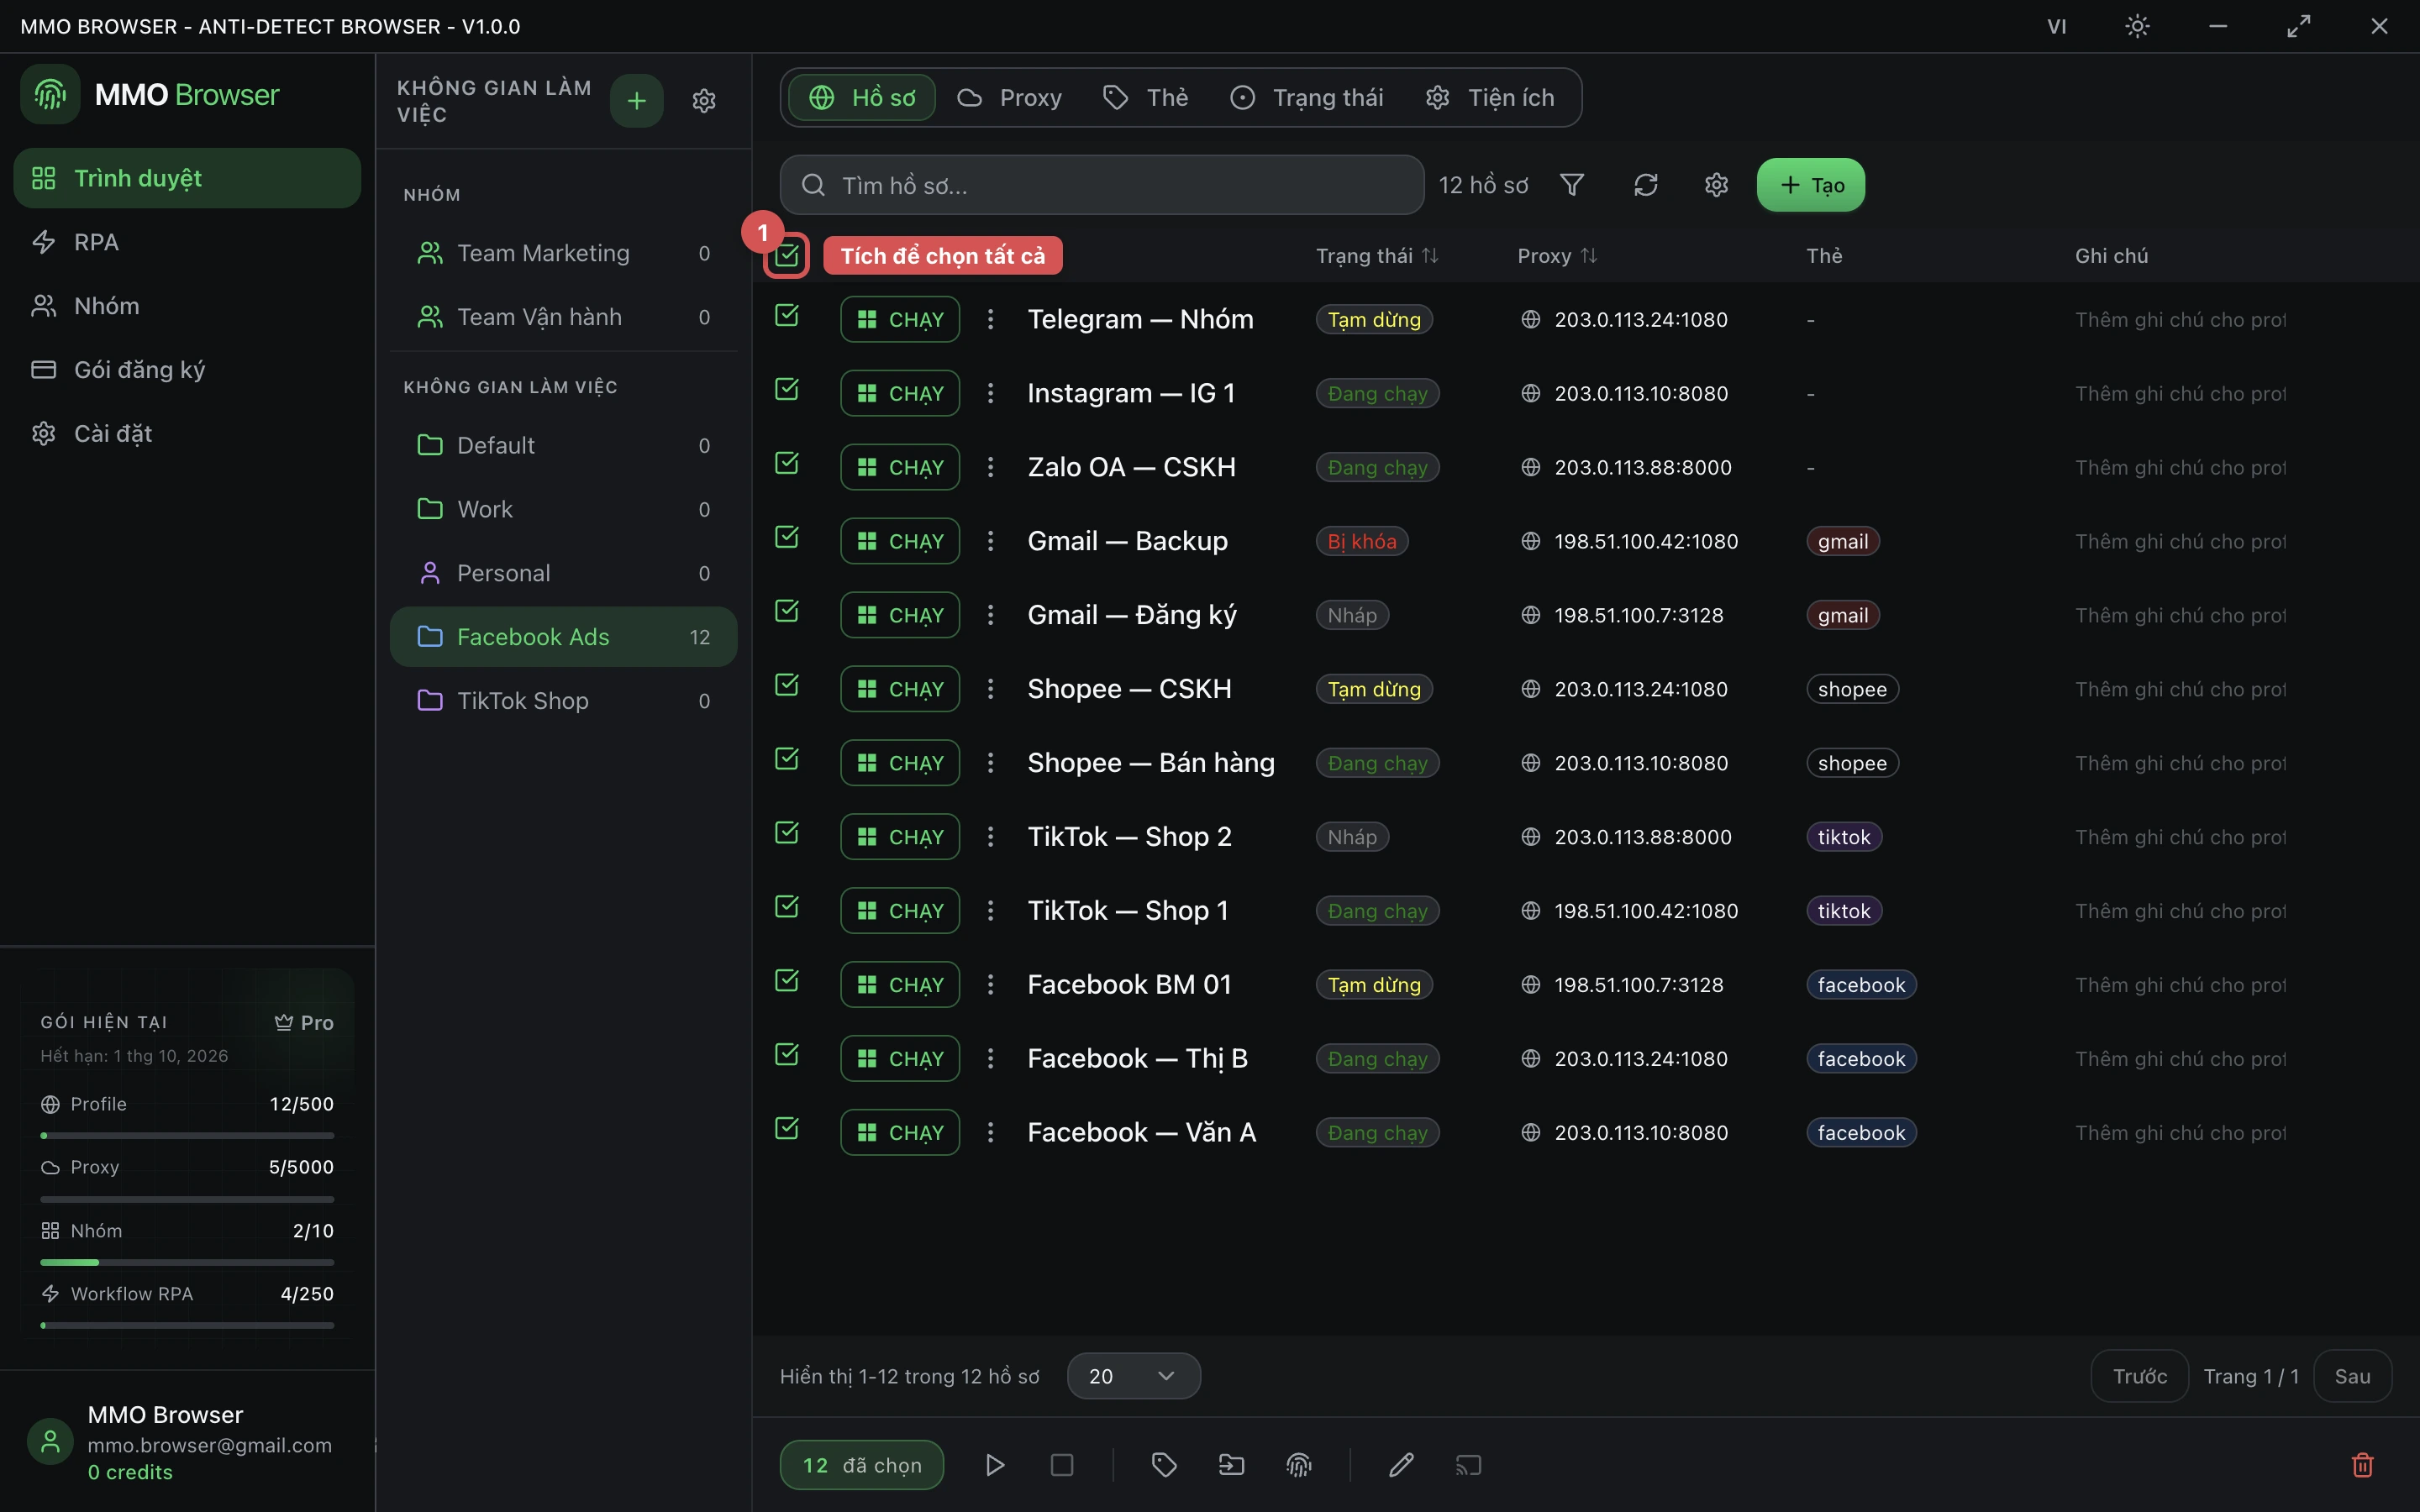
Task: Switch to the Proxy tab
Action: 1010,98
